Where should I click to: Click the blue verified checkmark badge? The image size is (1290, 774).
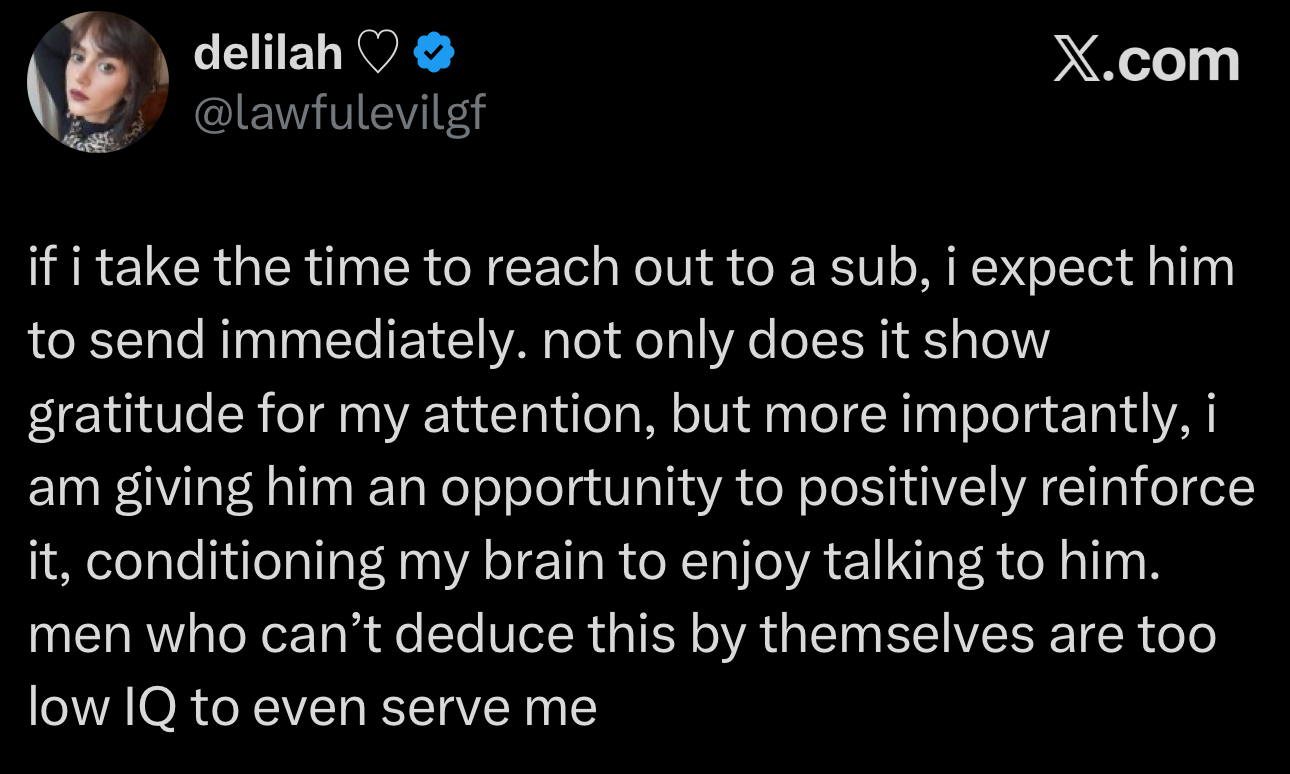point(436,55)
